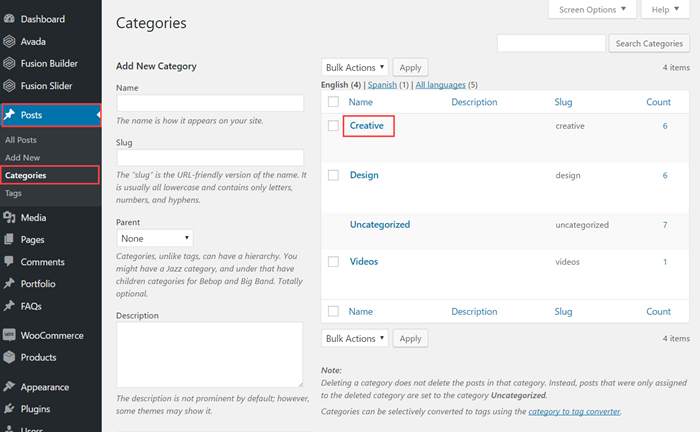Open All Posts submenu item
The height and width of the screenshot is (432, 700).
coord(21,140)
